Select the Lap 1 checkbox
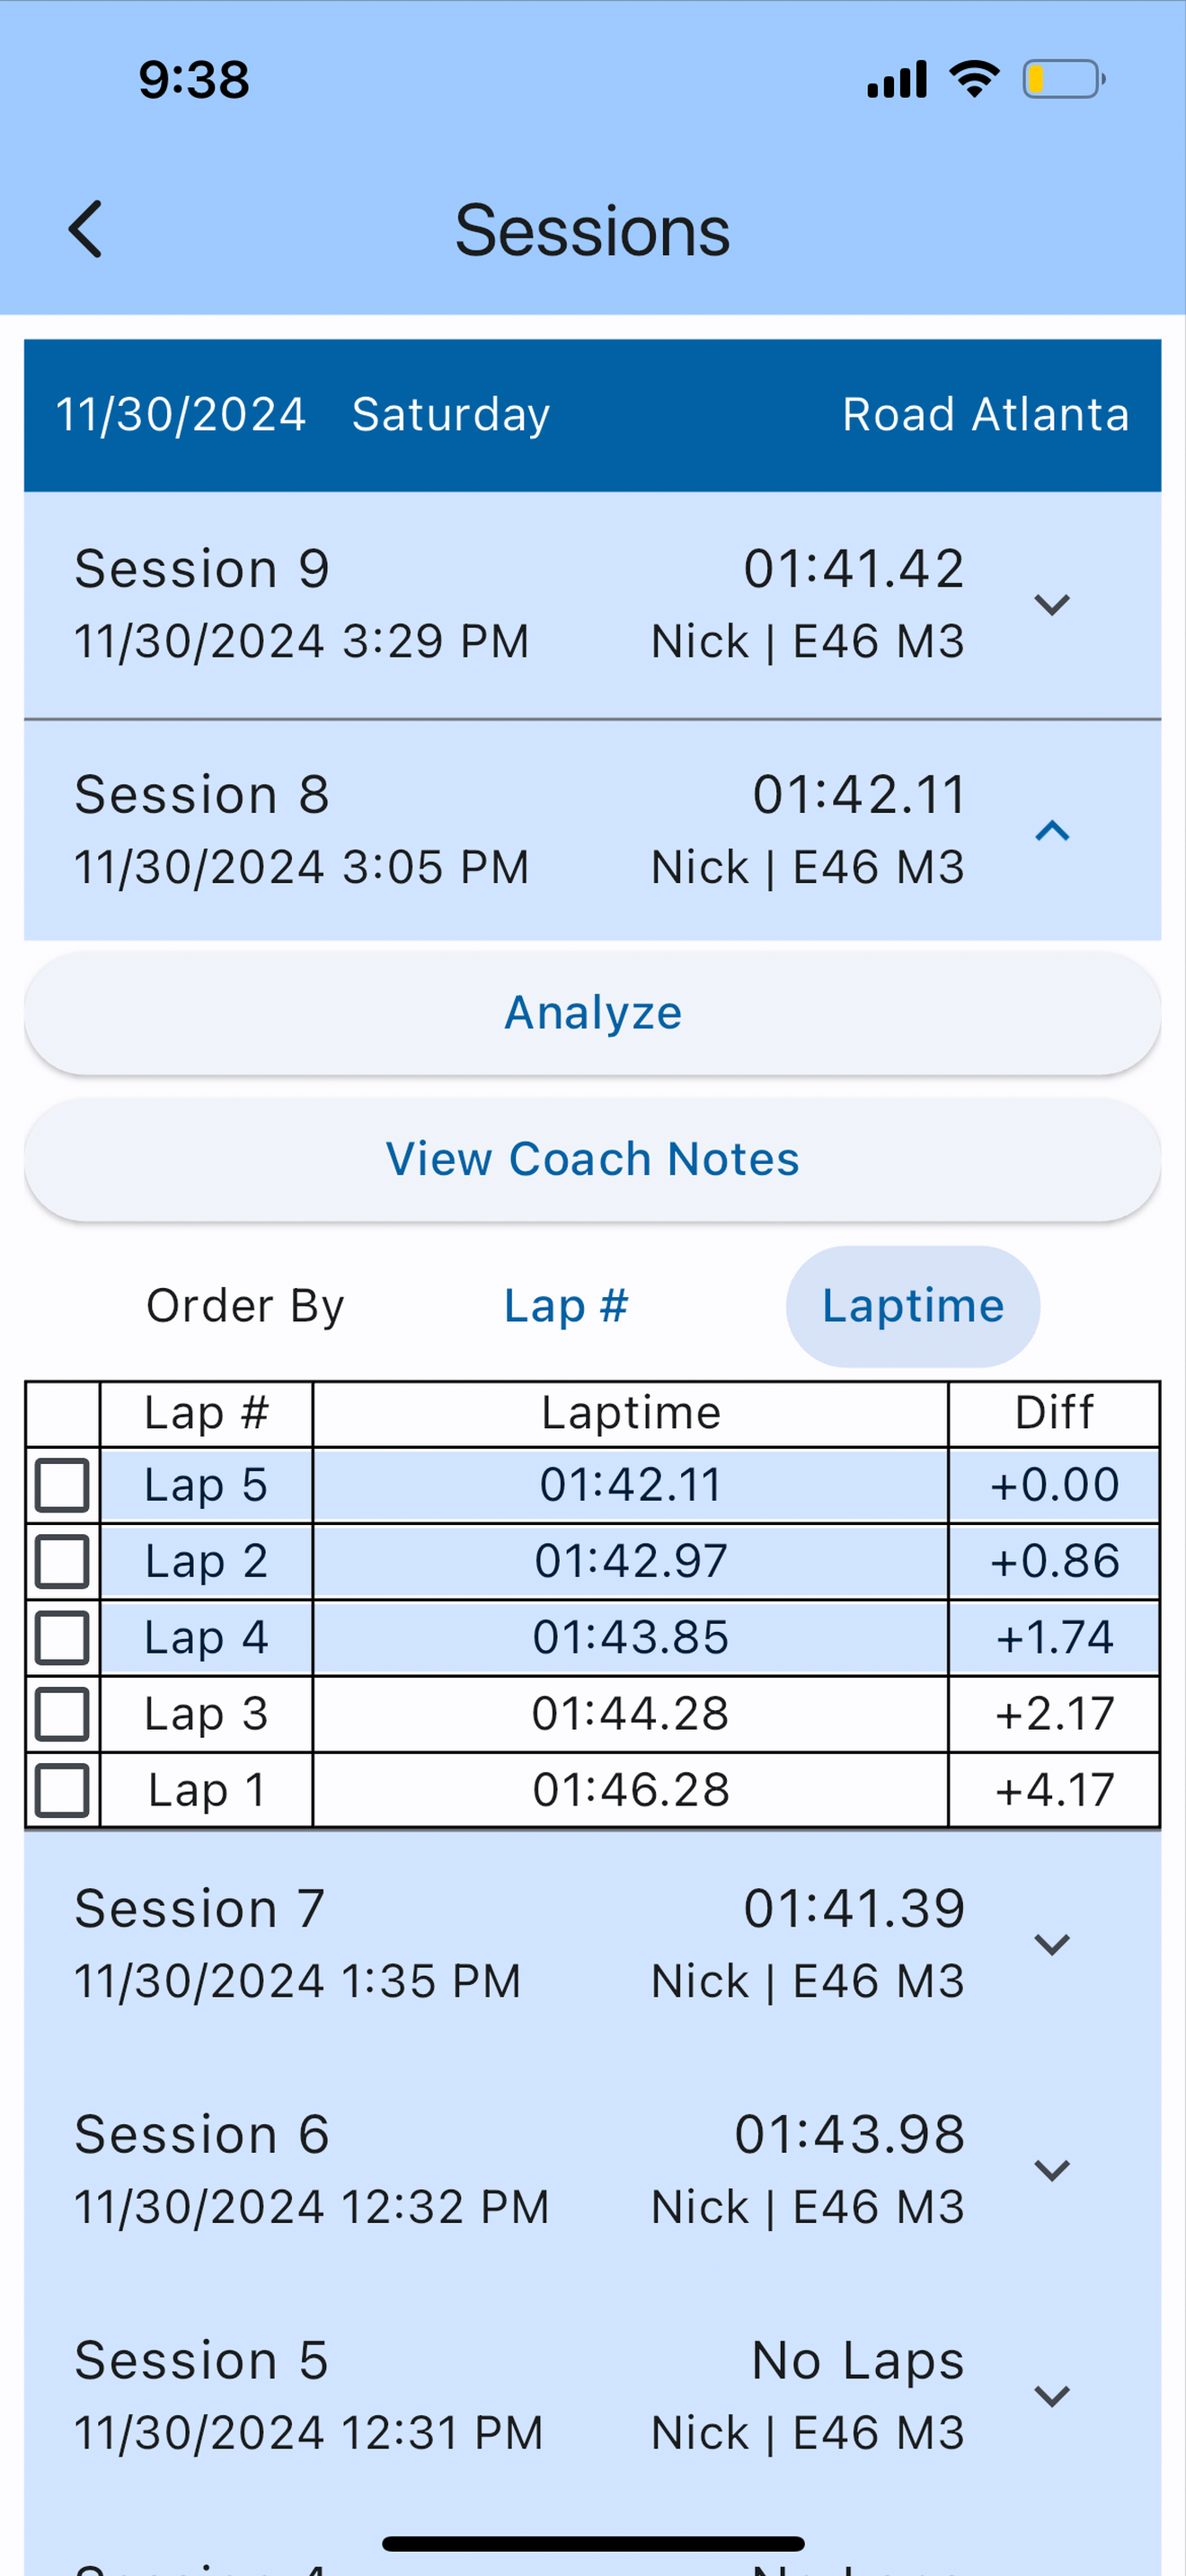 (x=62, y=1790)
